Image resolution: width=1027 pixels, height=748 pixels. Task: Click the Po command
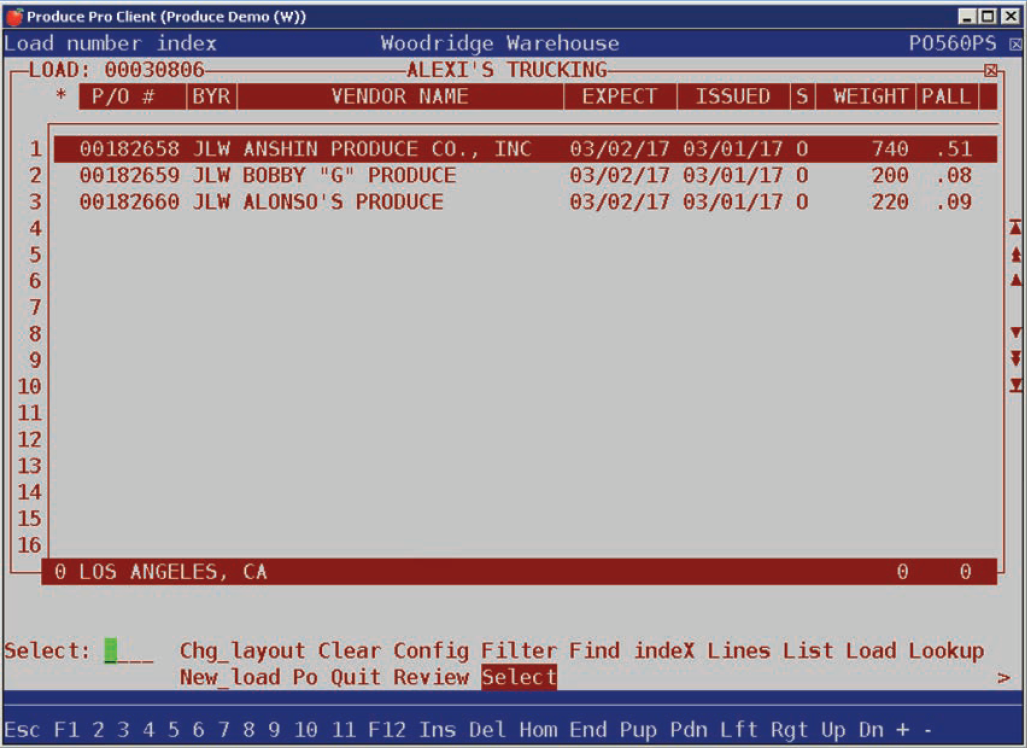(305, 677)
